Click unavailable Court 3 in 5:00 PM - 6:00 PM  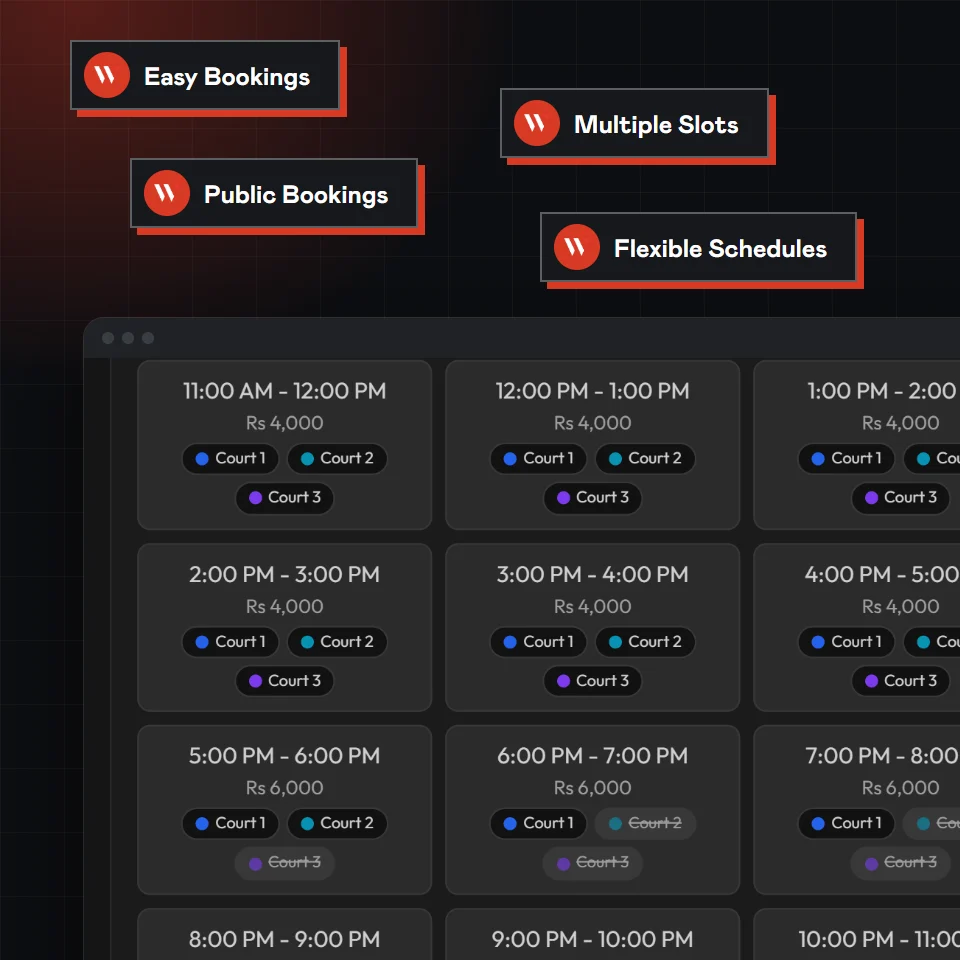point(285,863)
